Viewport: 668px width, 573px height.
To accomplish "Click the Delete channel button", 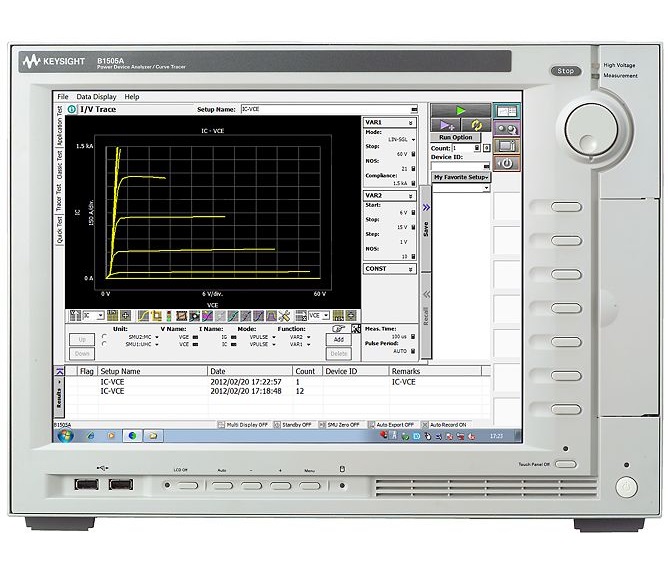I will pos(339,354).
